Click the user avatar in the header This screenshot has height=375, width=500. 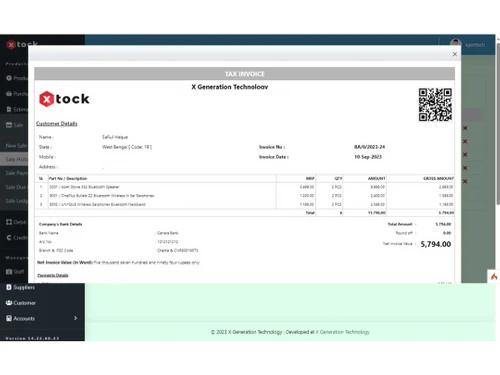[456, 43]
